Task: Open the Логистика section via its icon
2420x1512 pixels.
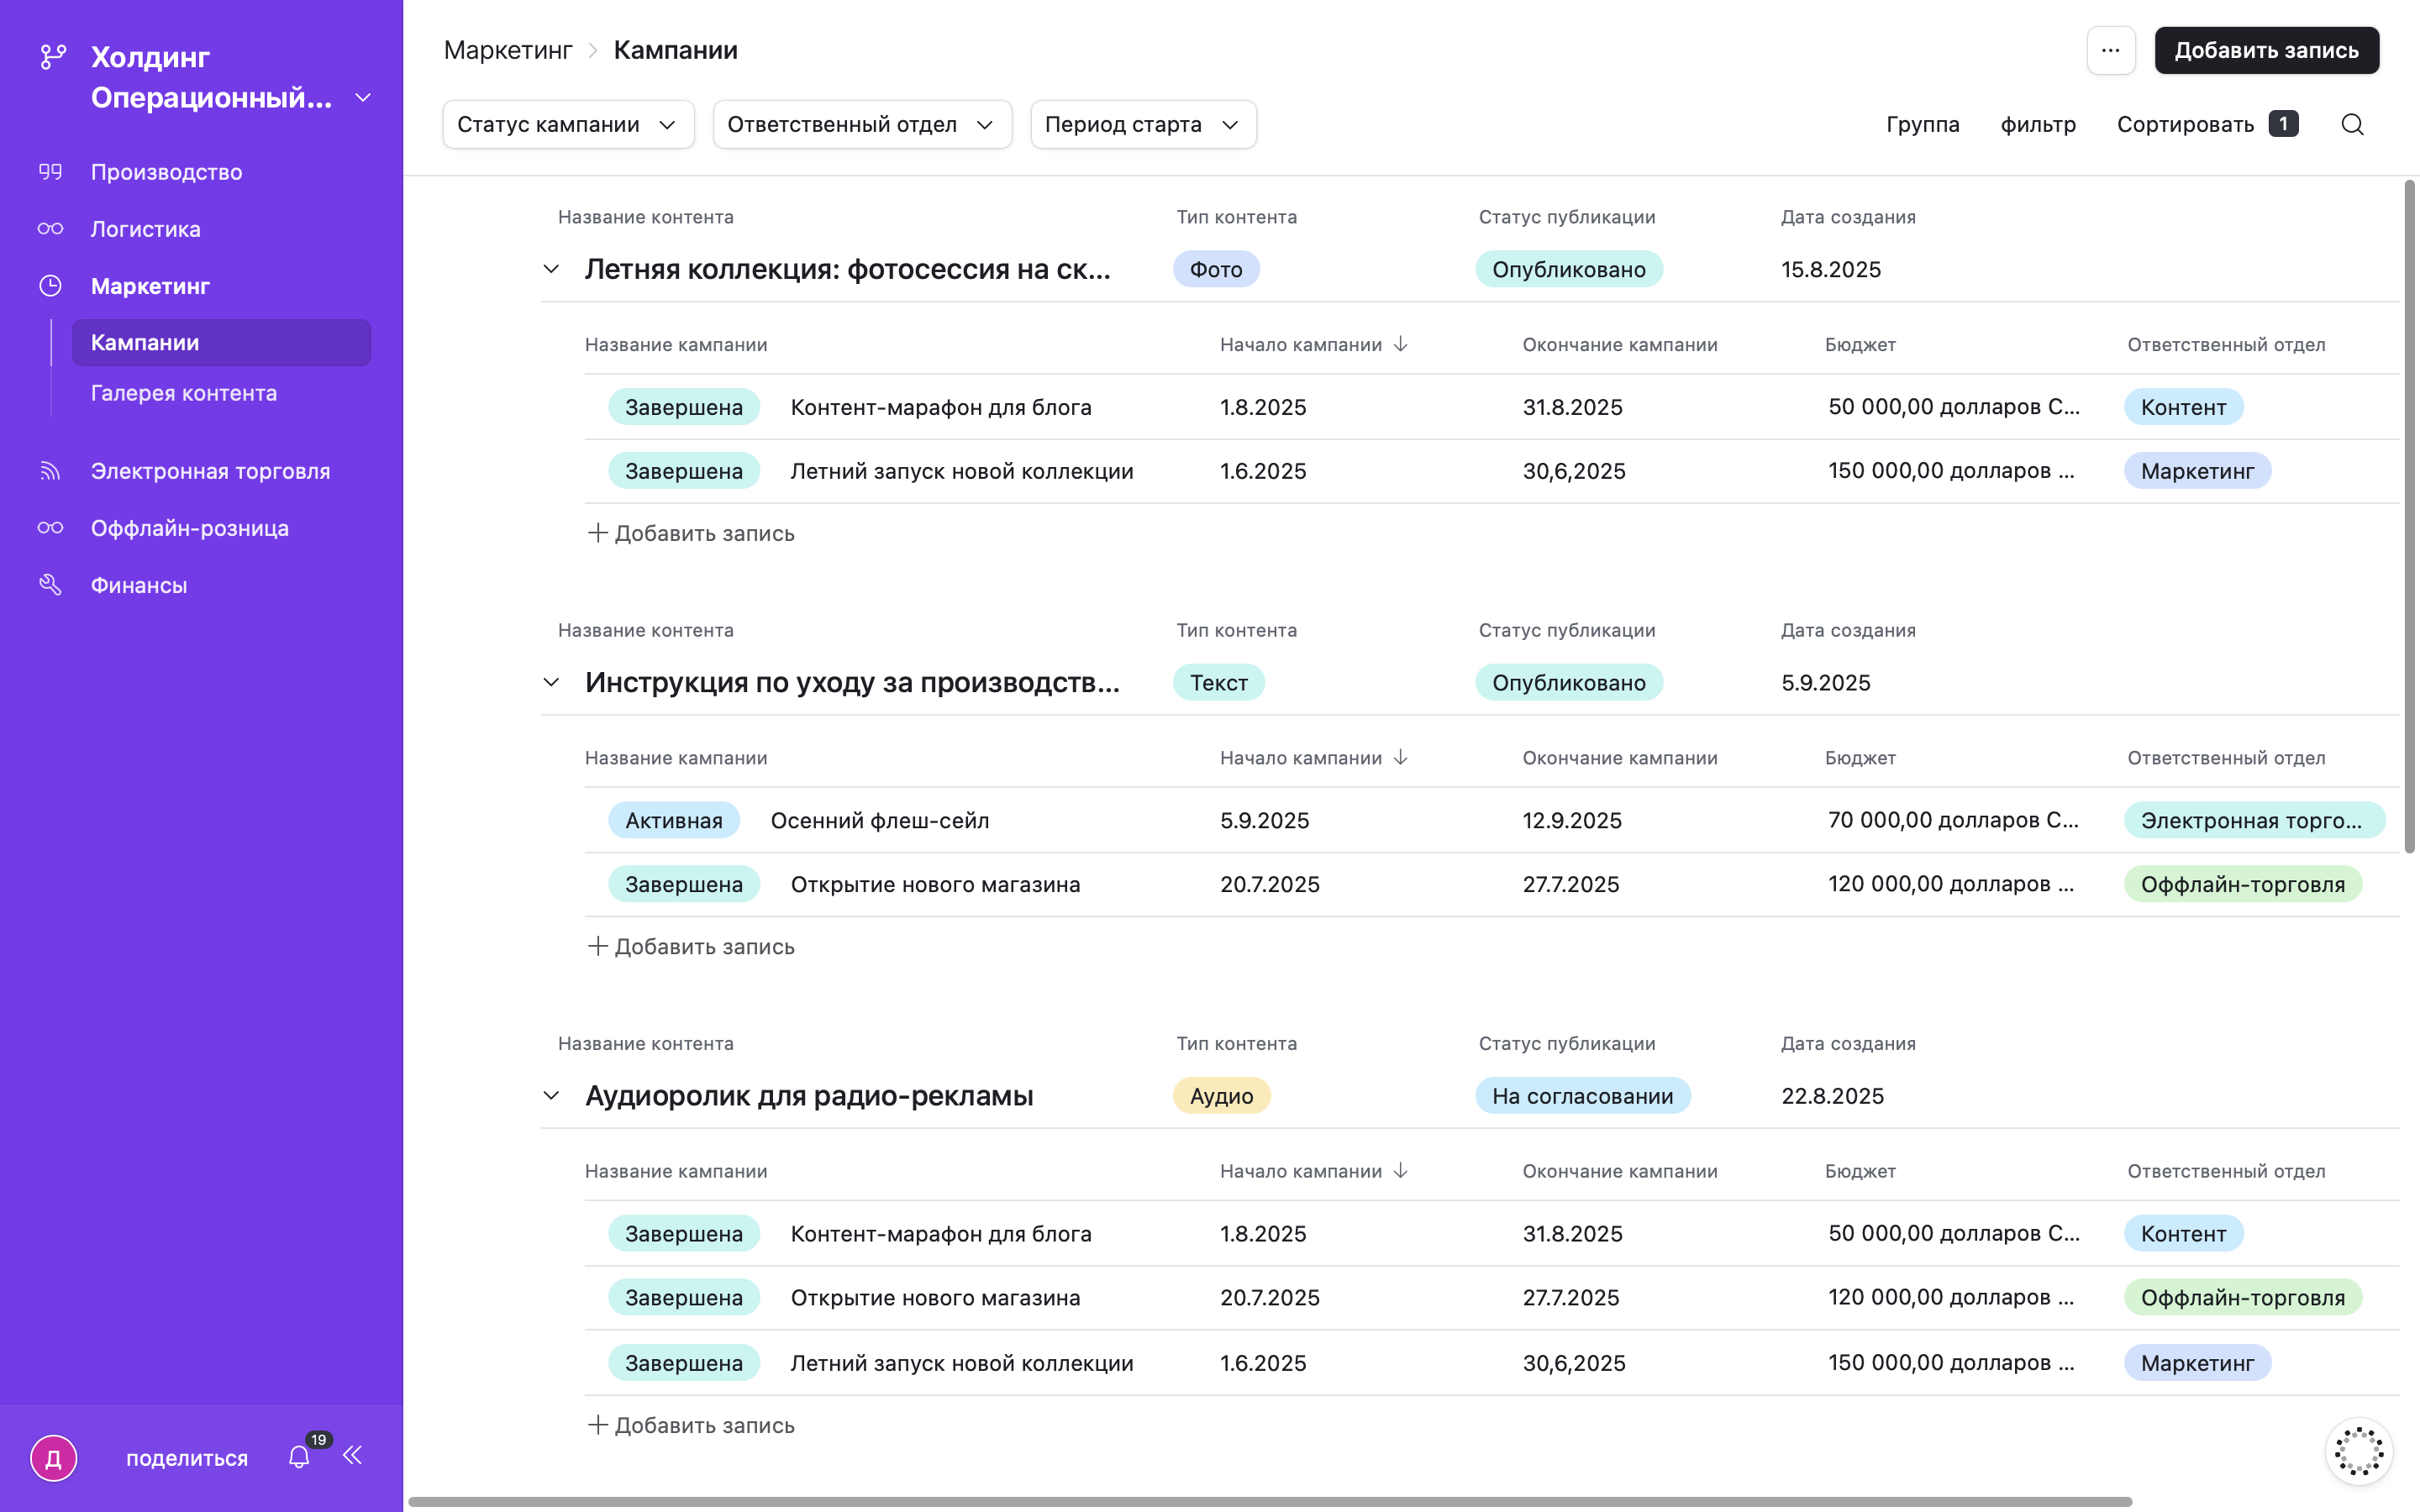Action: [x=51, y=228]
